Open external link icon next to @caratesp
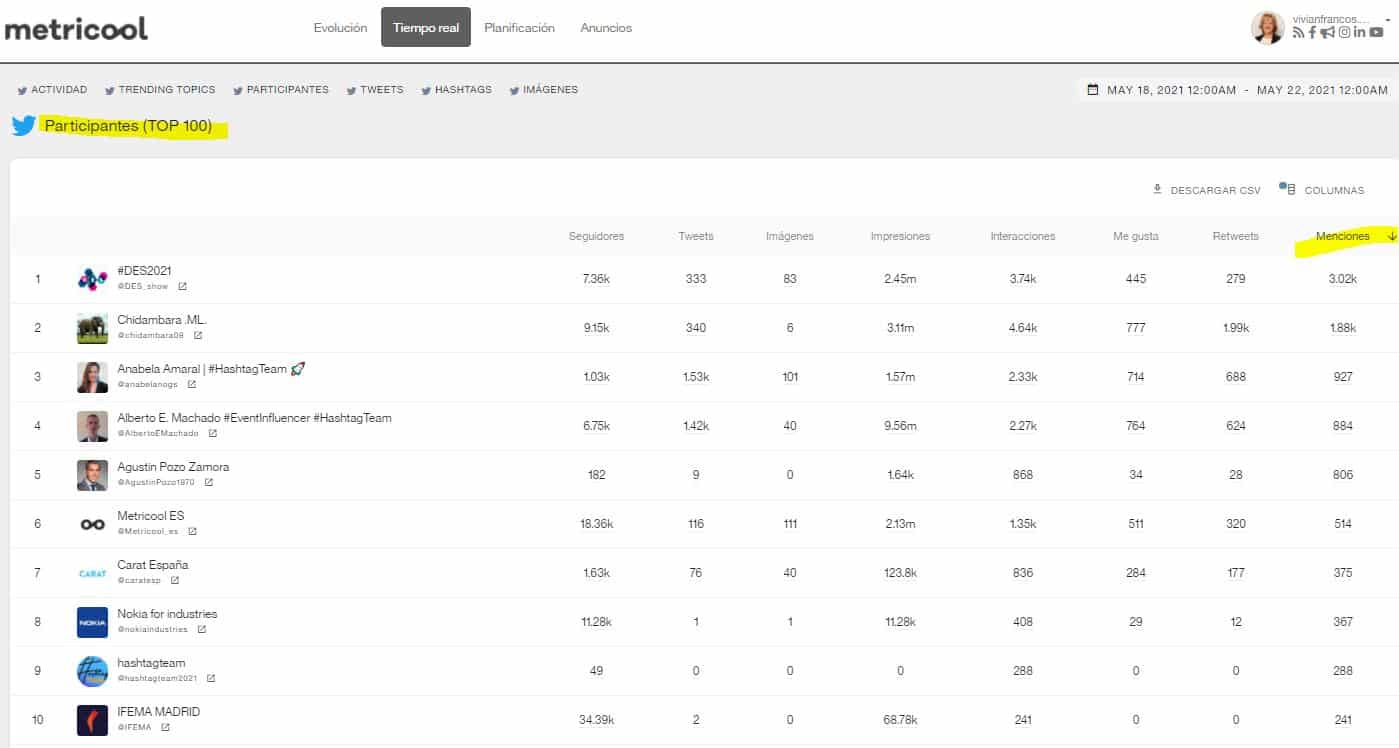This screenshot has height=748, width=1399. tap(174, 580)
